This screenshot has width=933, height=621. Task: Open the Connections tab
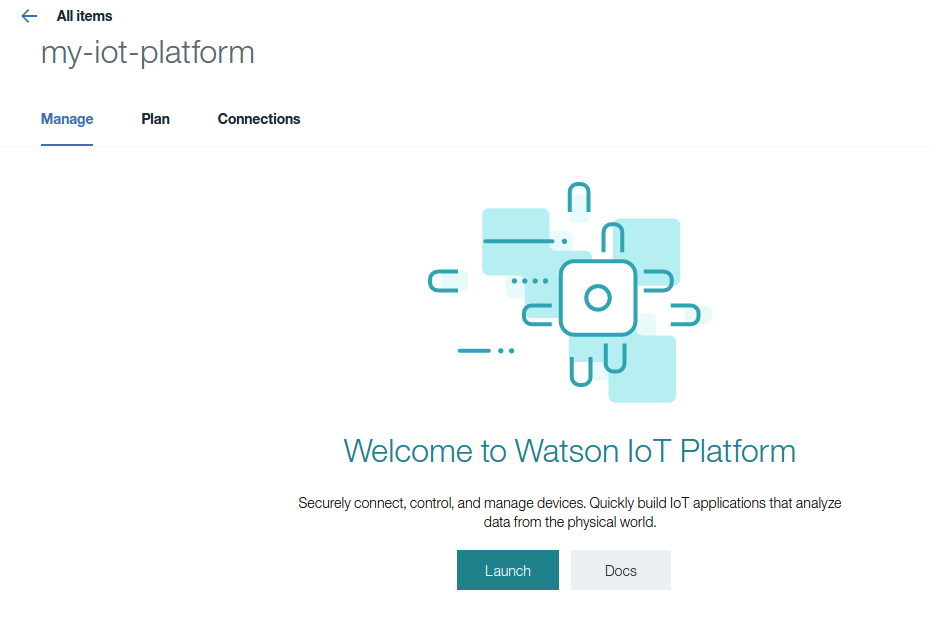(x=259, y=119)
